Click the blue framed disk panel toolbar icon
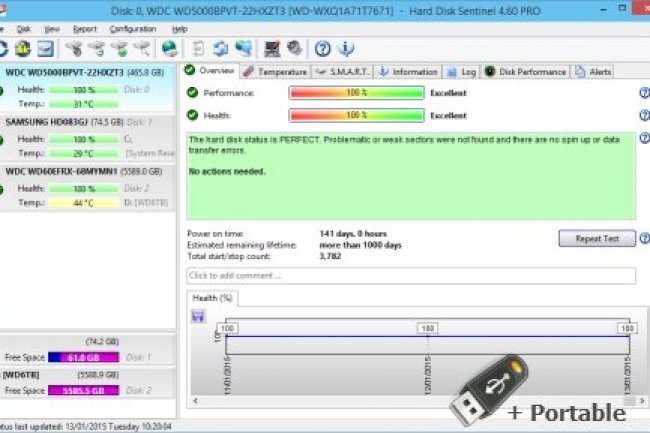 [x=46, y=49]
